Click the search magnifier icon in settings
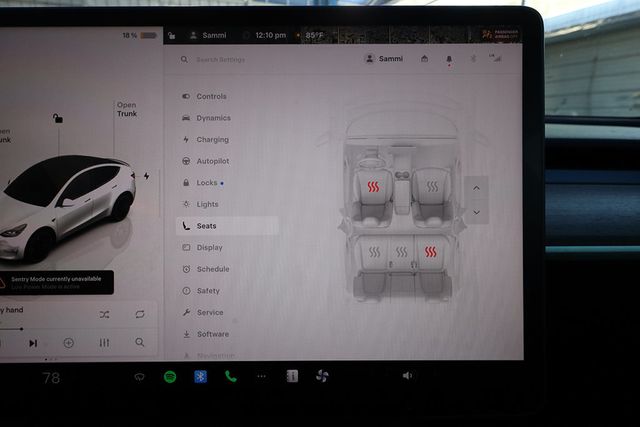The width and height of the screenshot is (640, 427). point(184,60)
